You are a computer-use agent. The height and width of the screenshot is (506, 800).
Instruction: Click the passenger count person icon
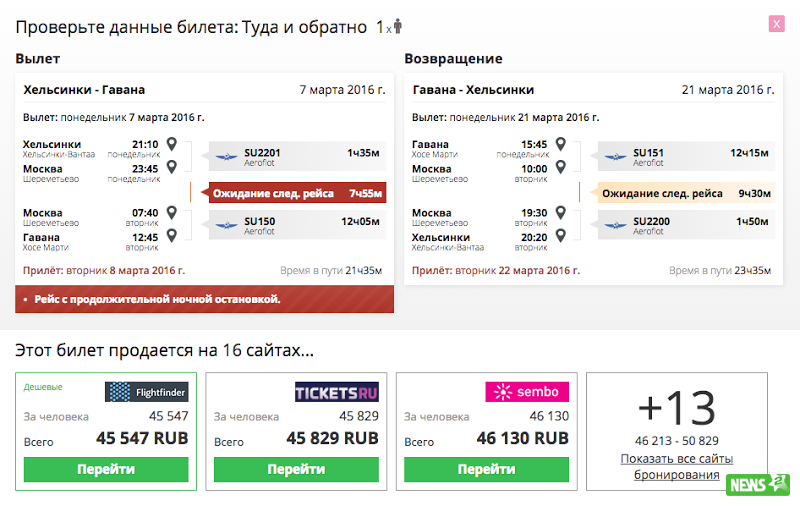[x=397, y=26]
